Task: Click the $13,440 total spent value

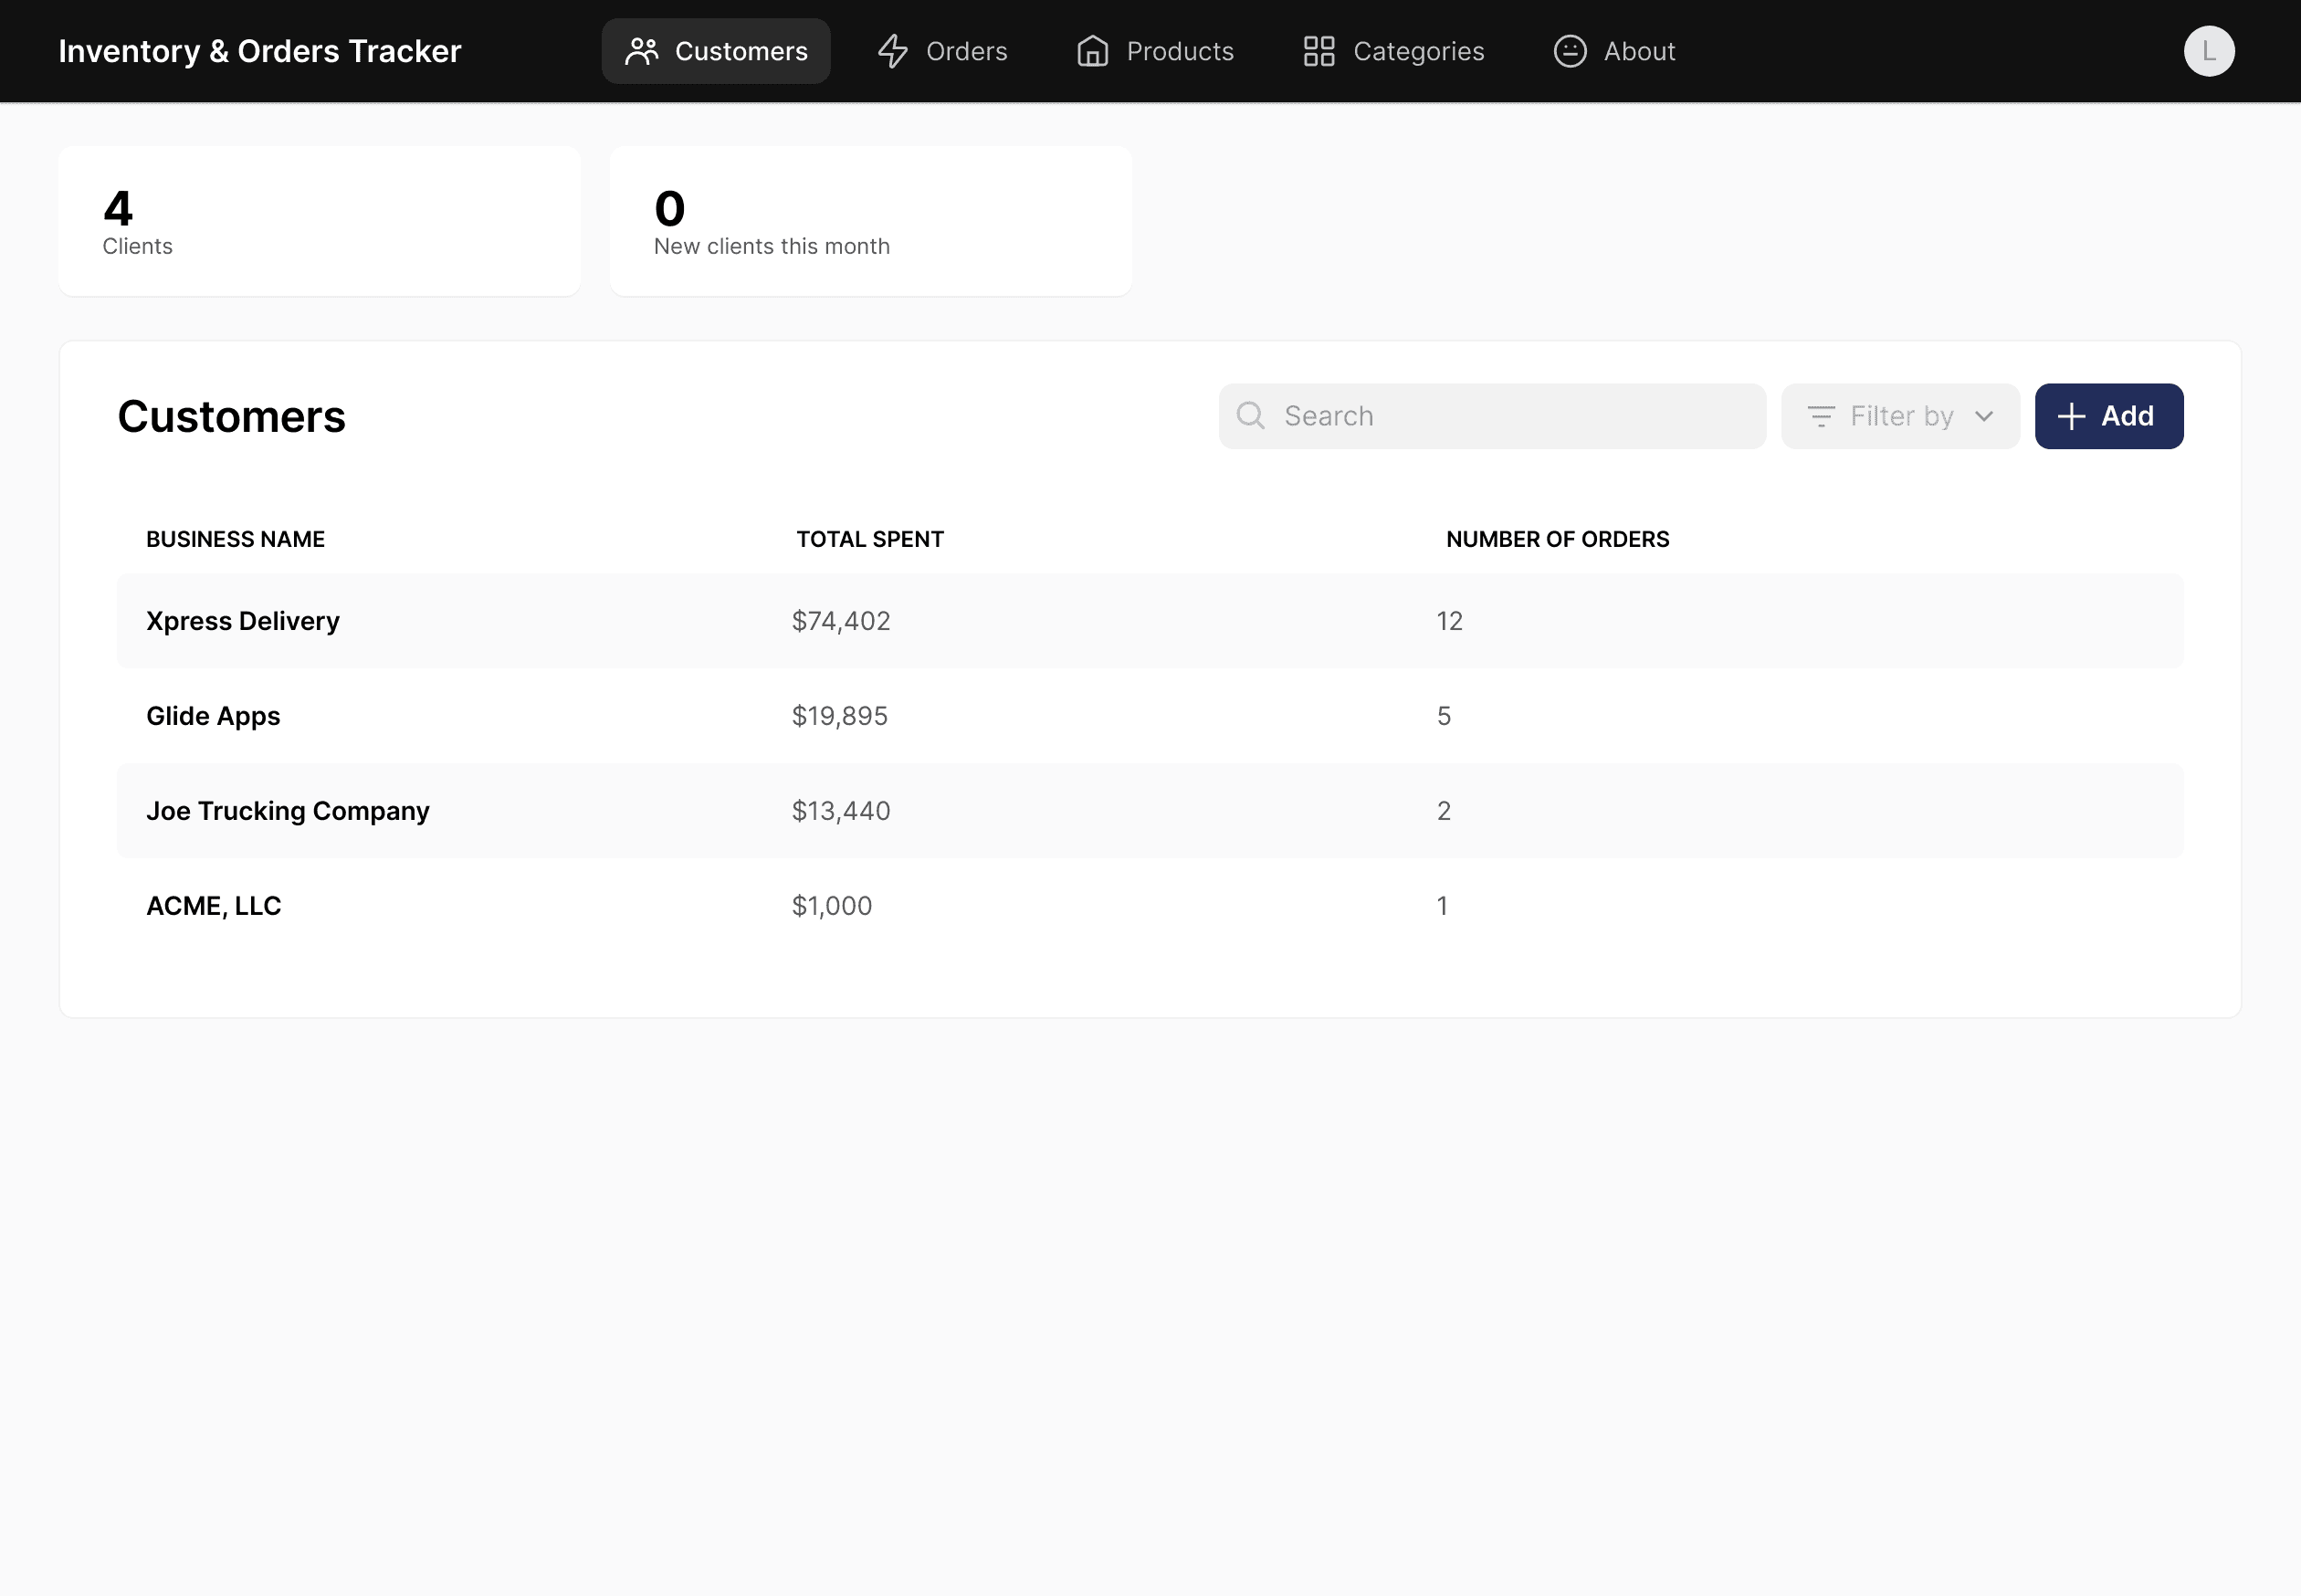Action: 841,811
